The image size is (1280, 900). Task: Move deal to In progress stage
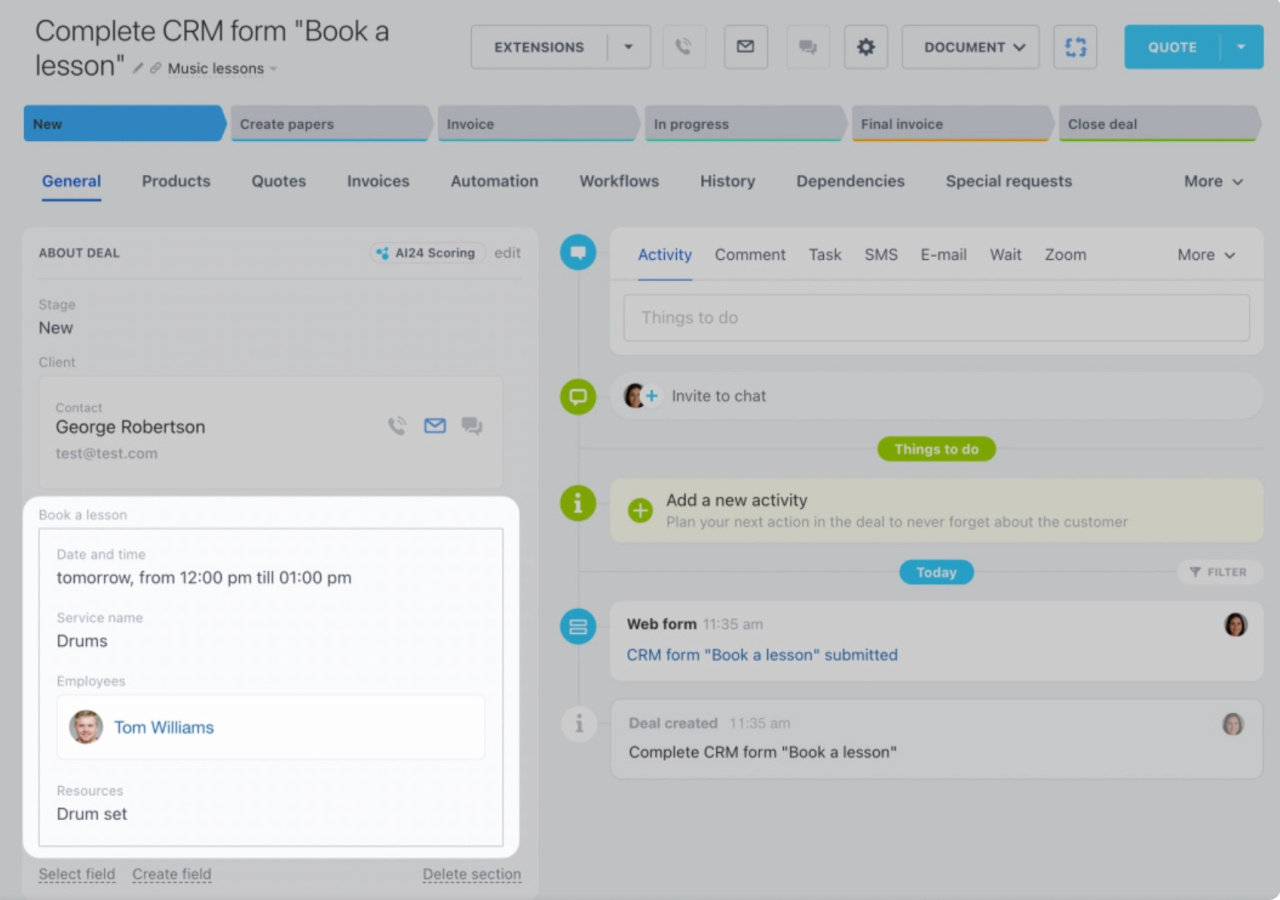[742, 124]
